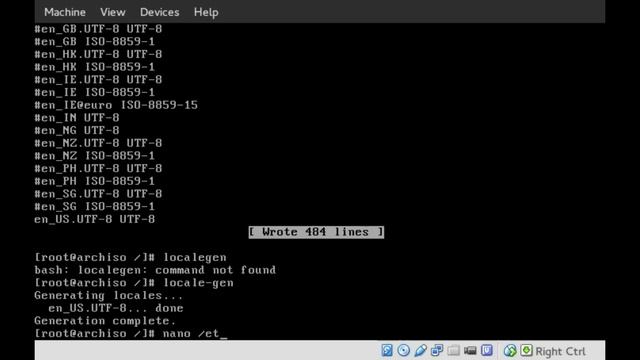The image size is (640, 360).
Task: Click the '#en_IE ISO-8859-1' line
Action: coord(95,92)
